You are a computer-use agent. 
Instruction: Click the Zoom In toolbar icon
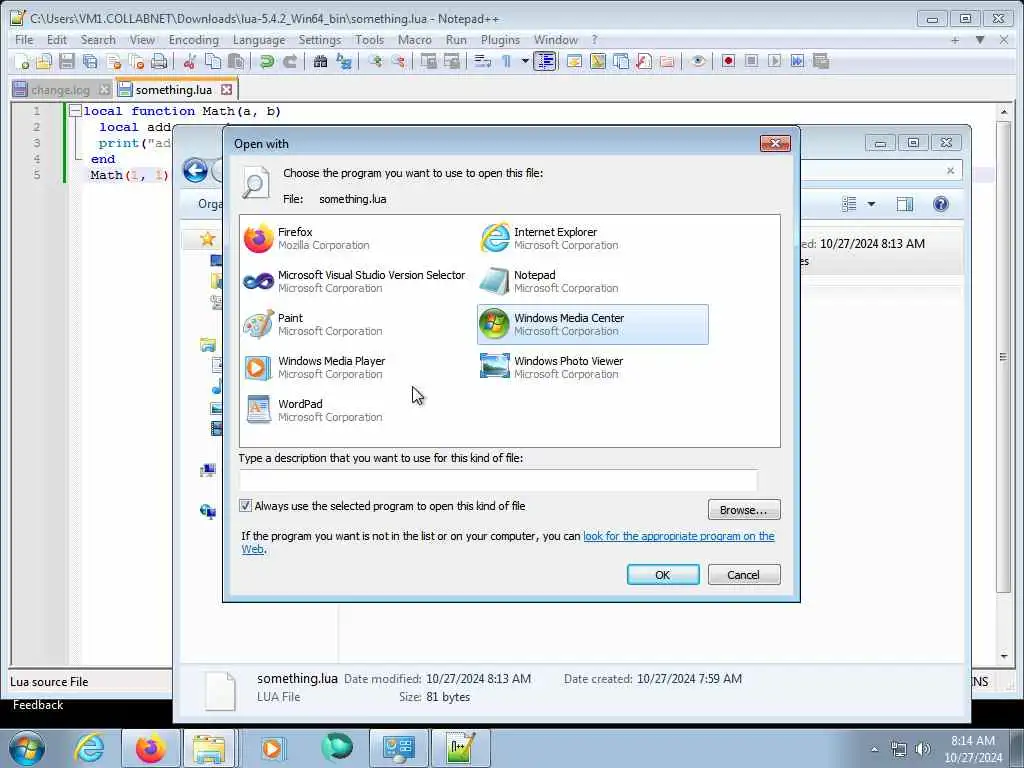(375, 61)
